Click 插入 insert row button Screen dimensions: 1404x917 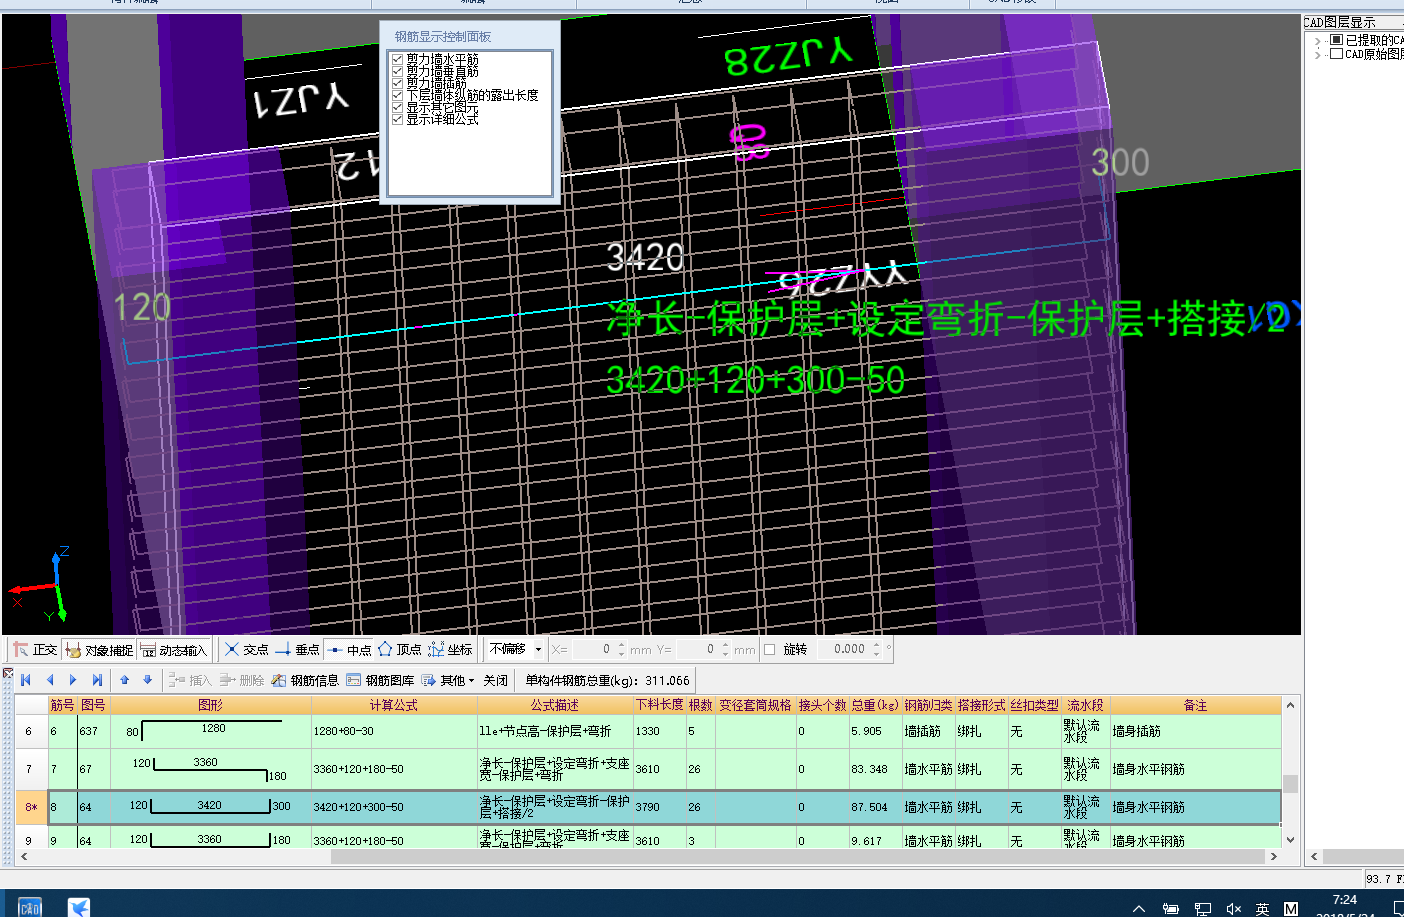tap(190, 680)
